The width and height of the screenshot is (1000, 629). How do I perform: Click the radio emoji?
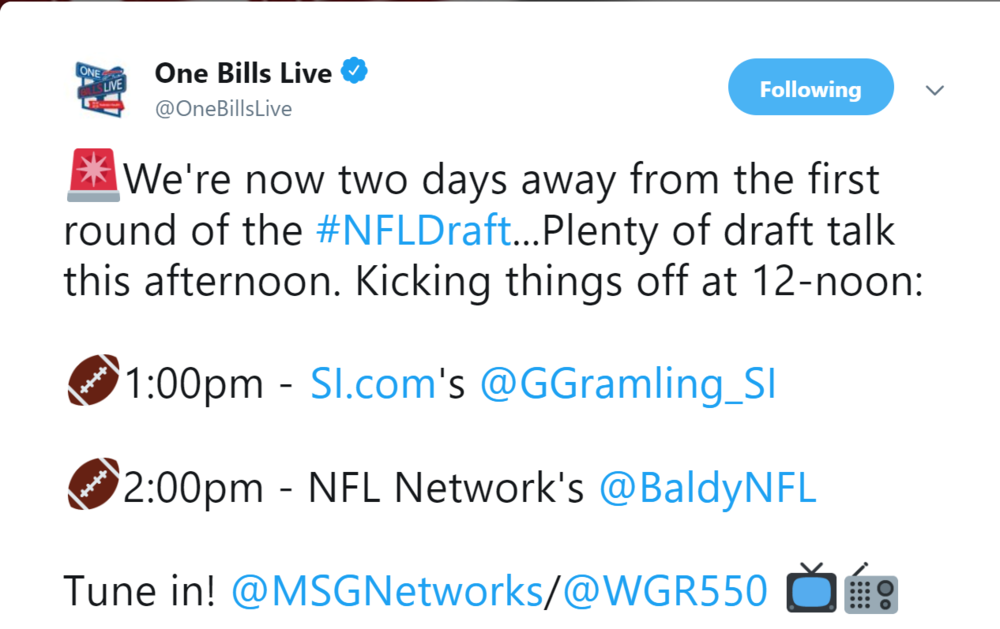pos(871,588)
